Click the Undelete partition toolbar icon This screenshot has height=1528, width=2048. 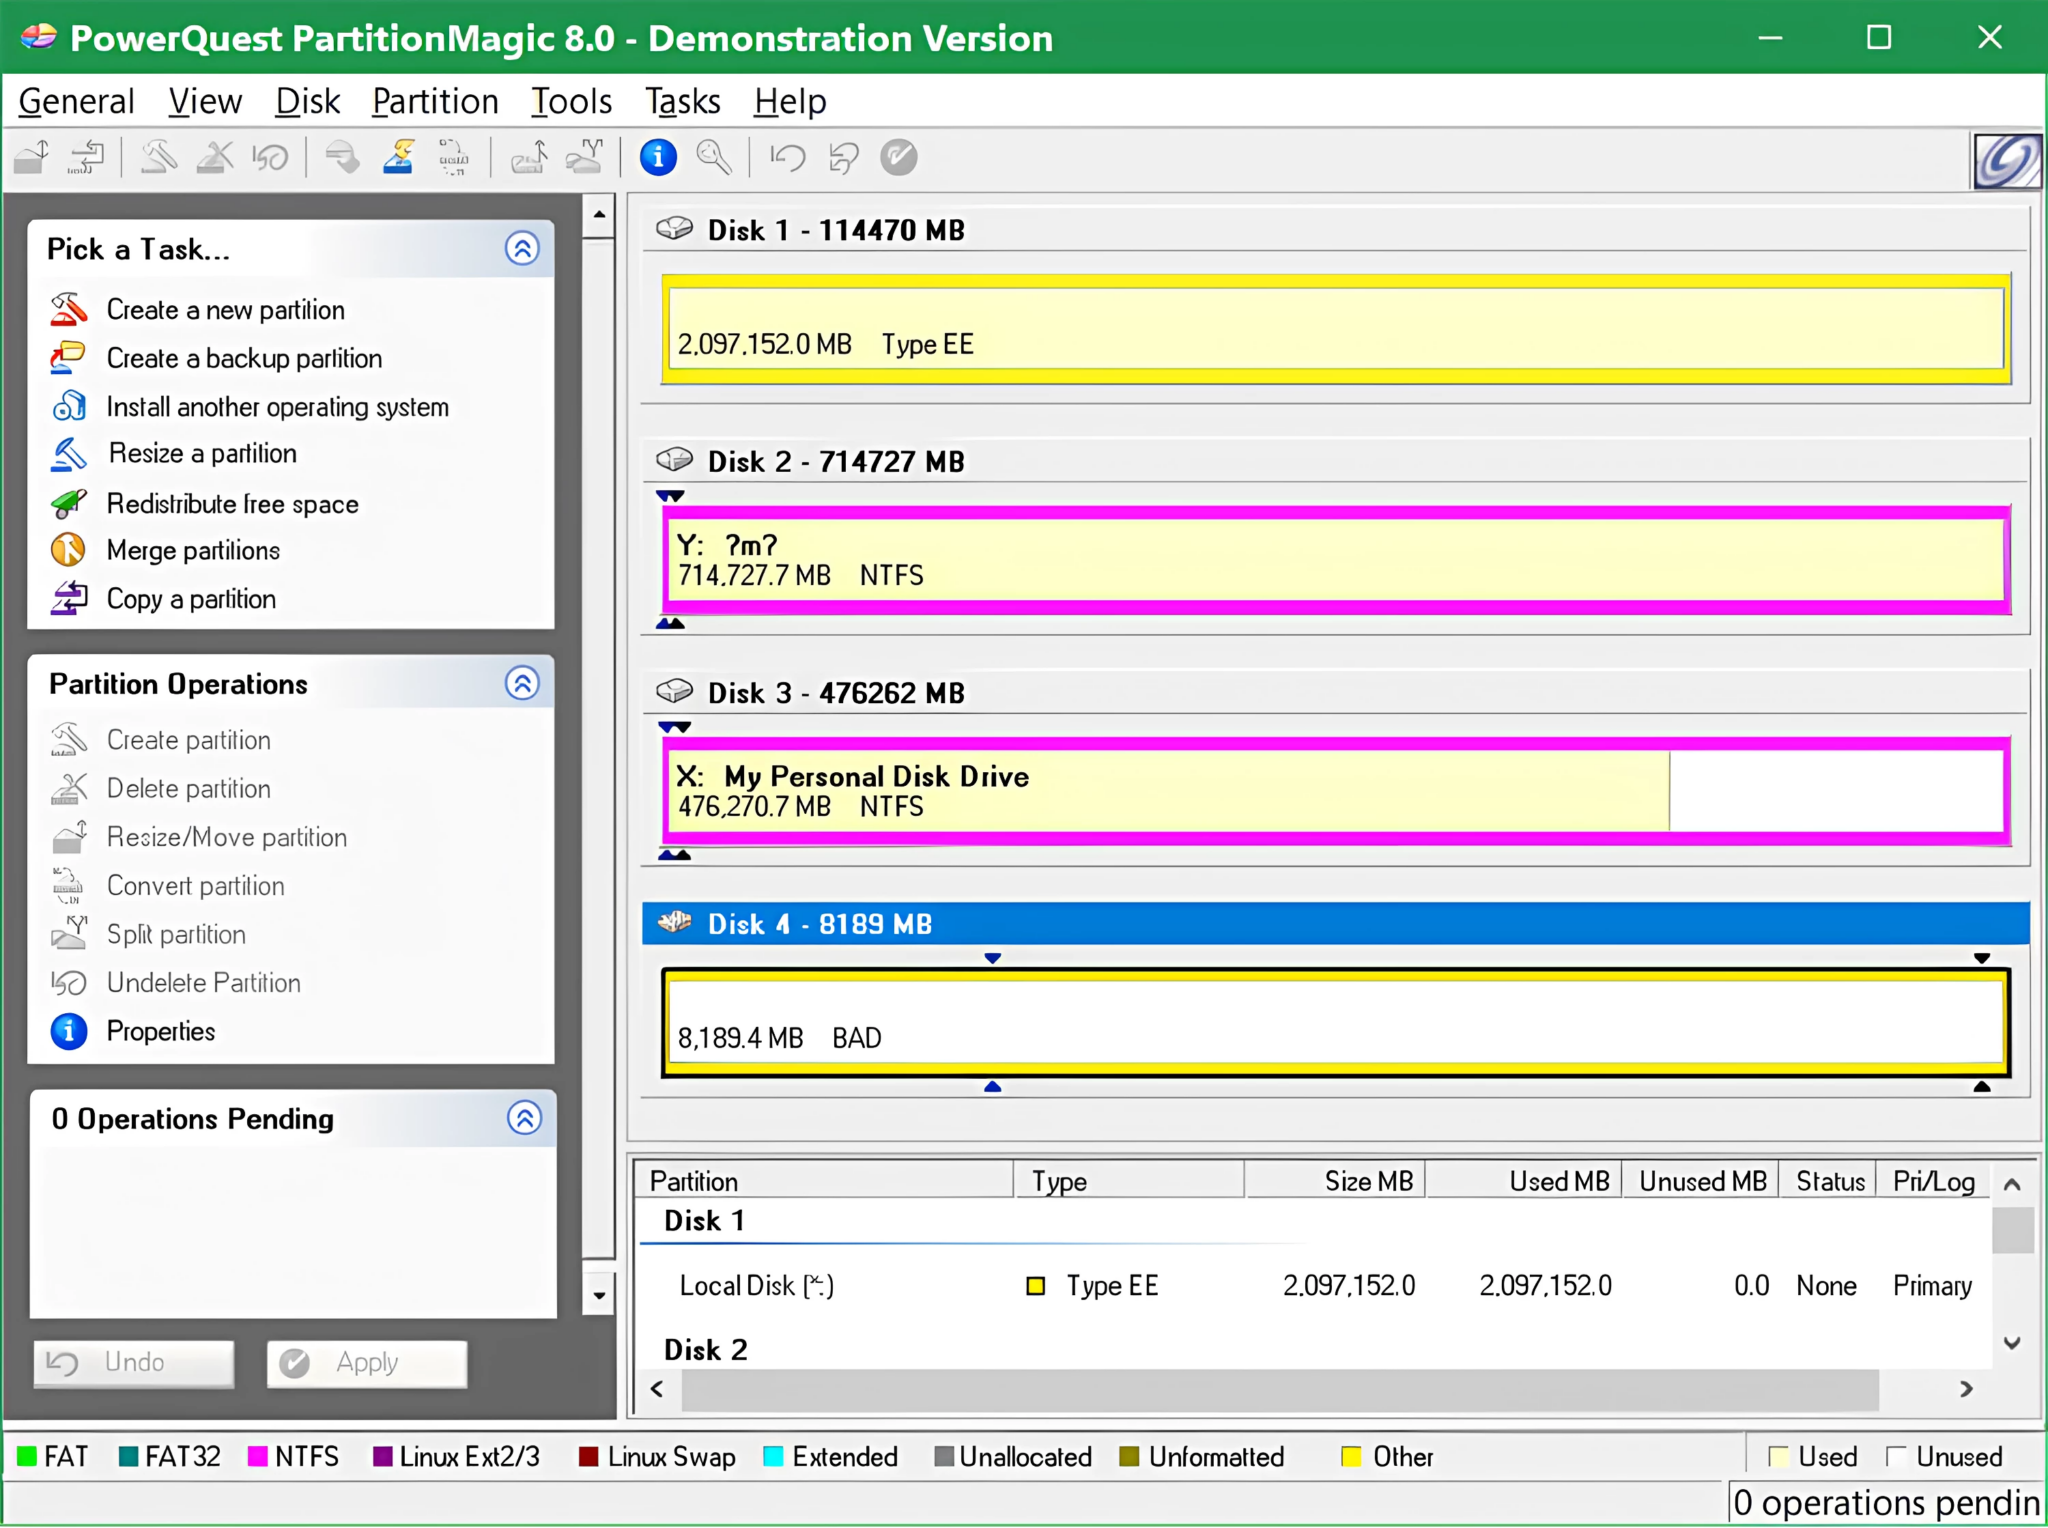[x=272, y=157]
